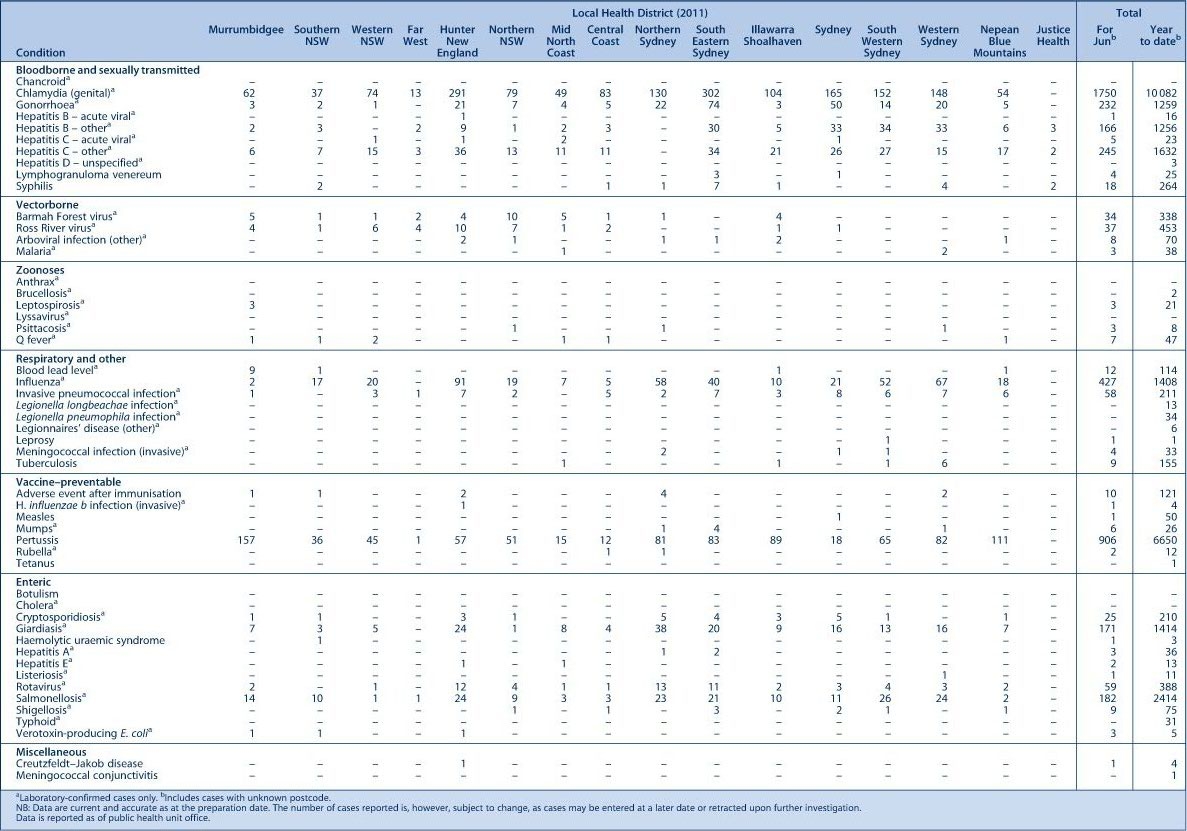Click the Measles row label
Viewport: 1187px width, 831px height.
[x=35, y=517]
